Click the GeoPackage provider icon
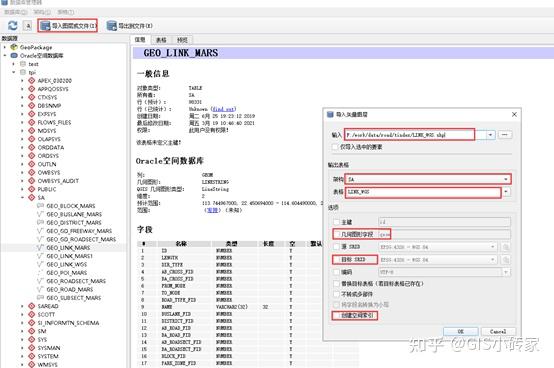 (14, 47)
